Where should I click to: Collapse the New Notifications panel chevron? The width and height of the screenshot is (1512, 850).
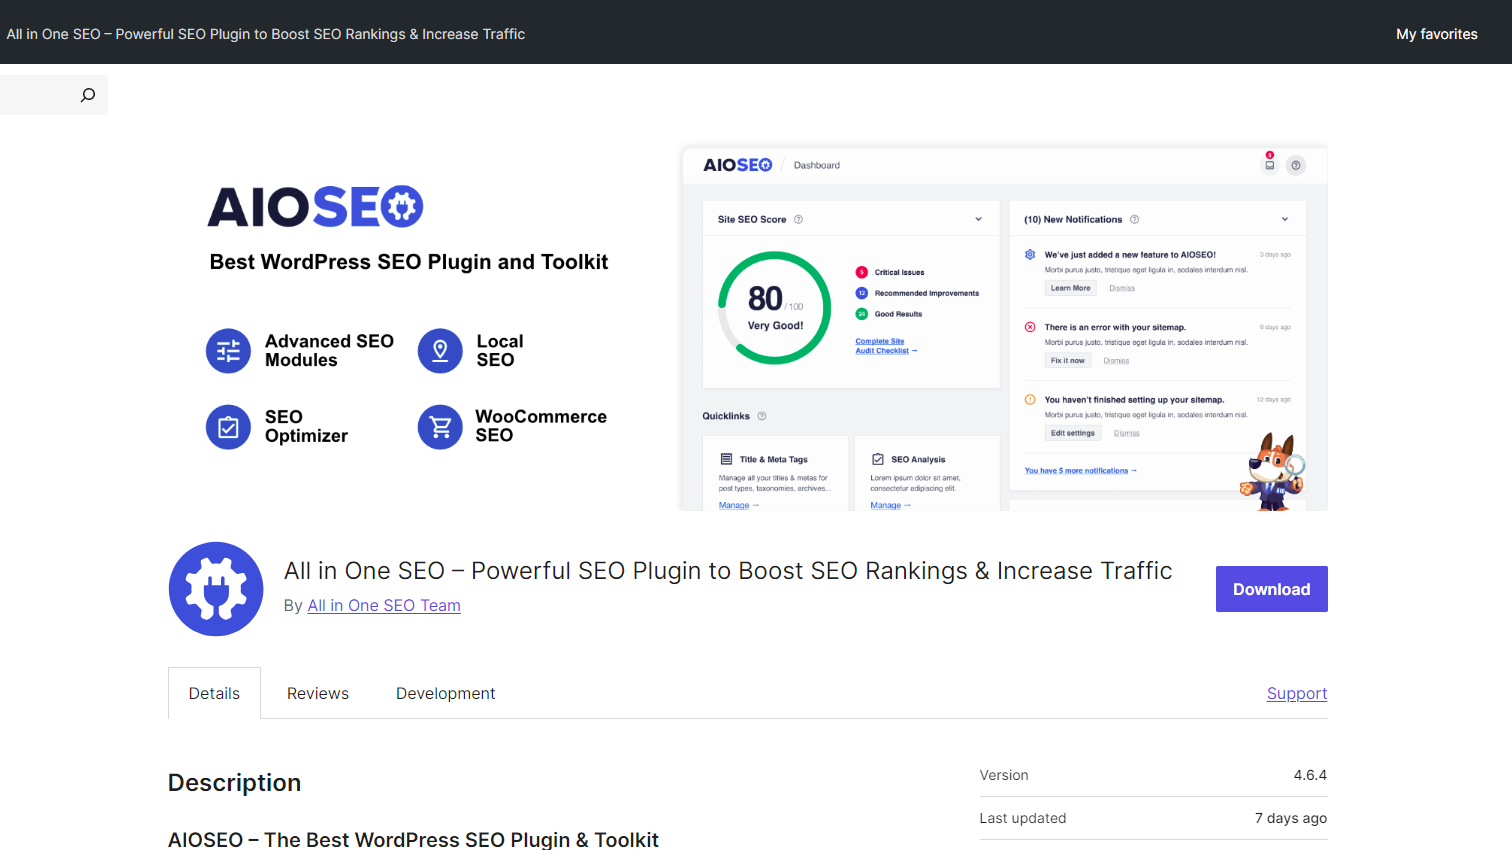1285,219
